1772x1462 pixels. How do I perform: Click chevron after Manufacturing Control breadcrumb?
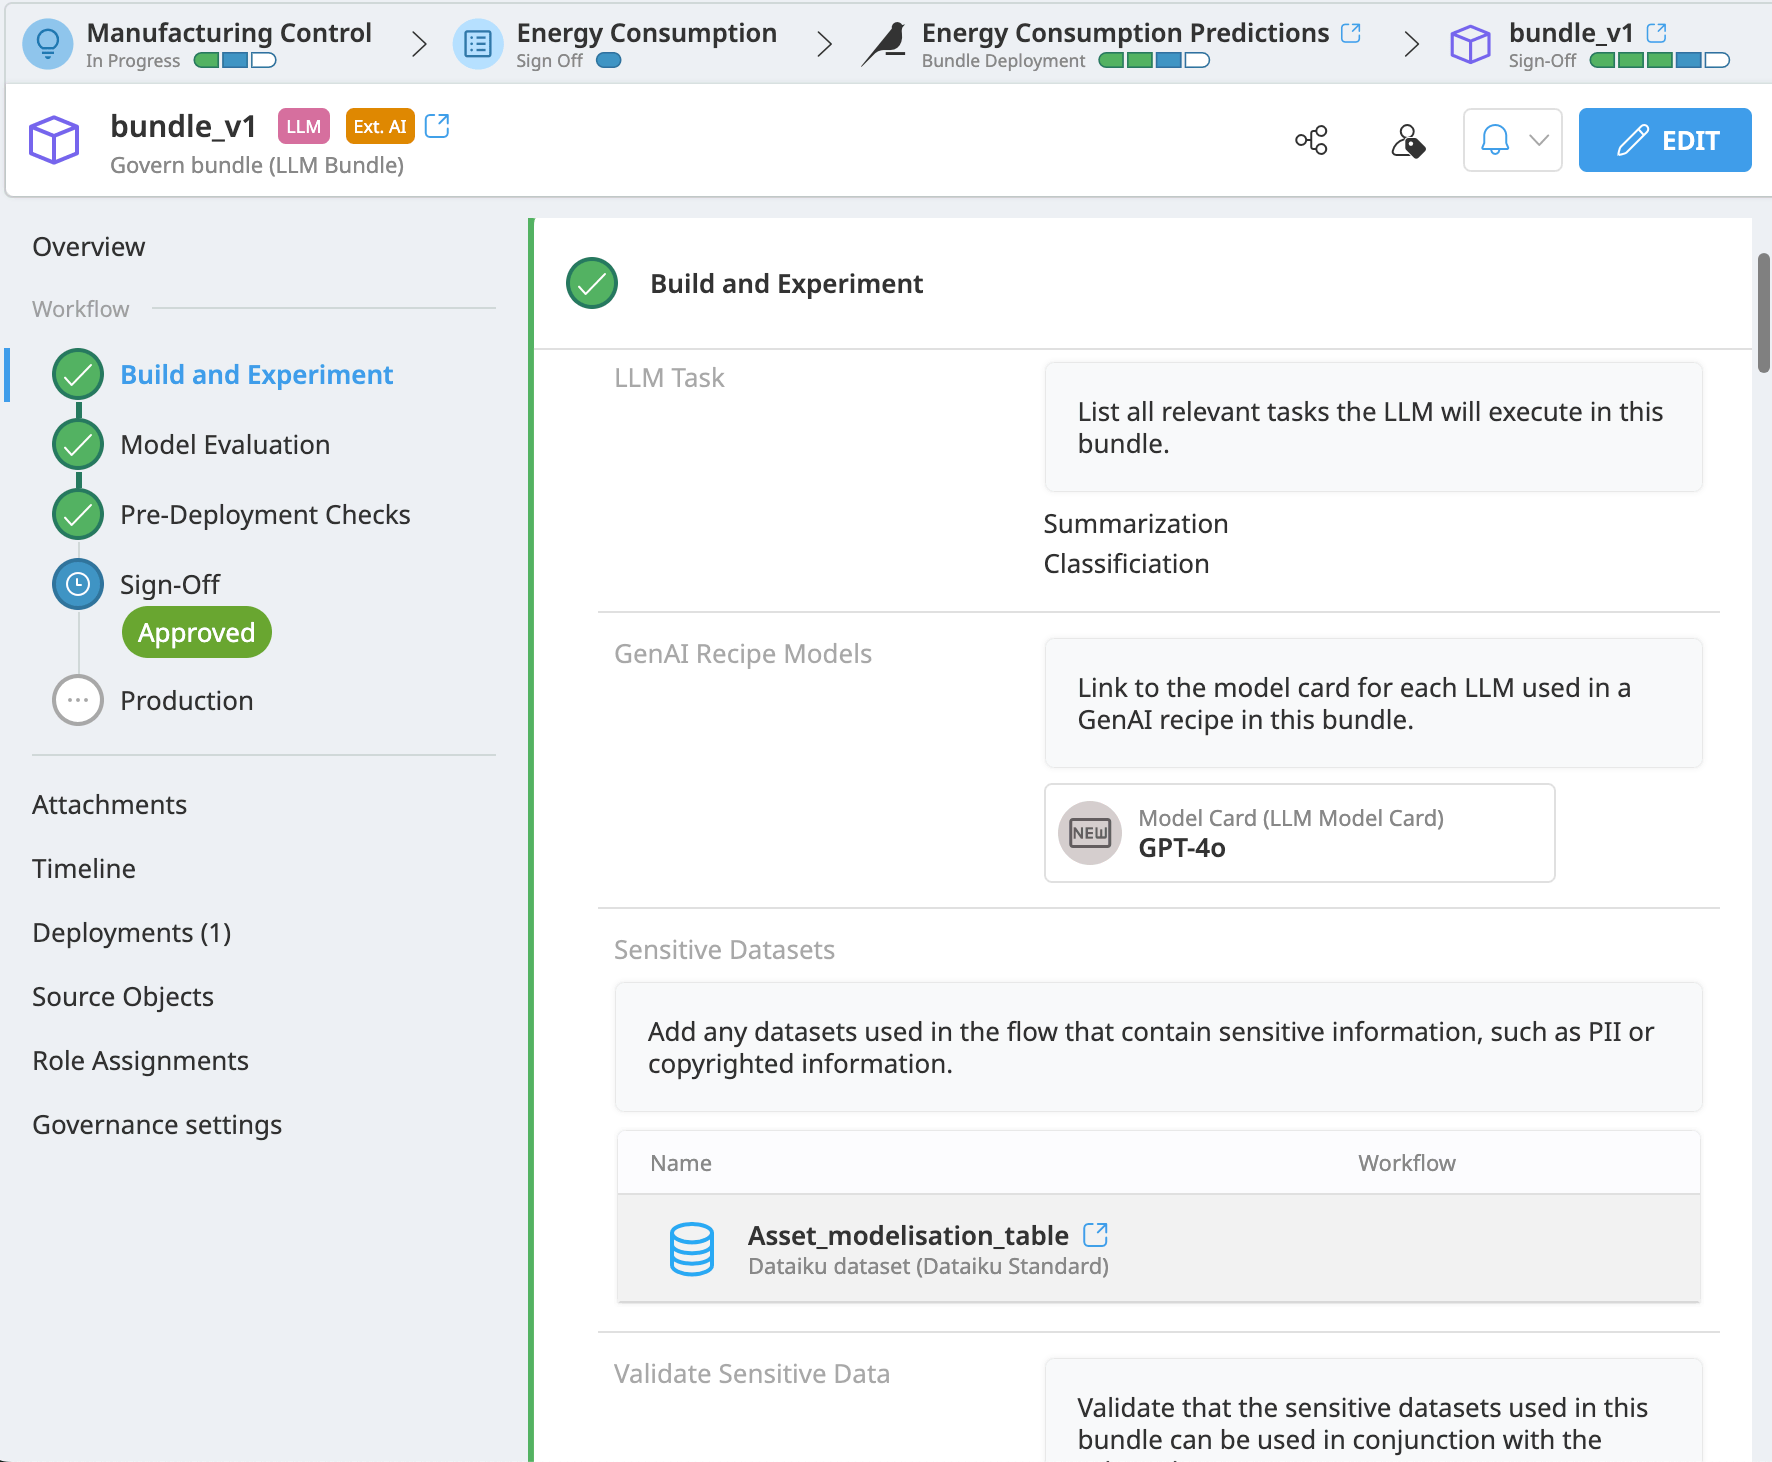(419, 45)
